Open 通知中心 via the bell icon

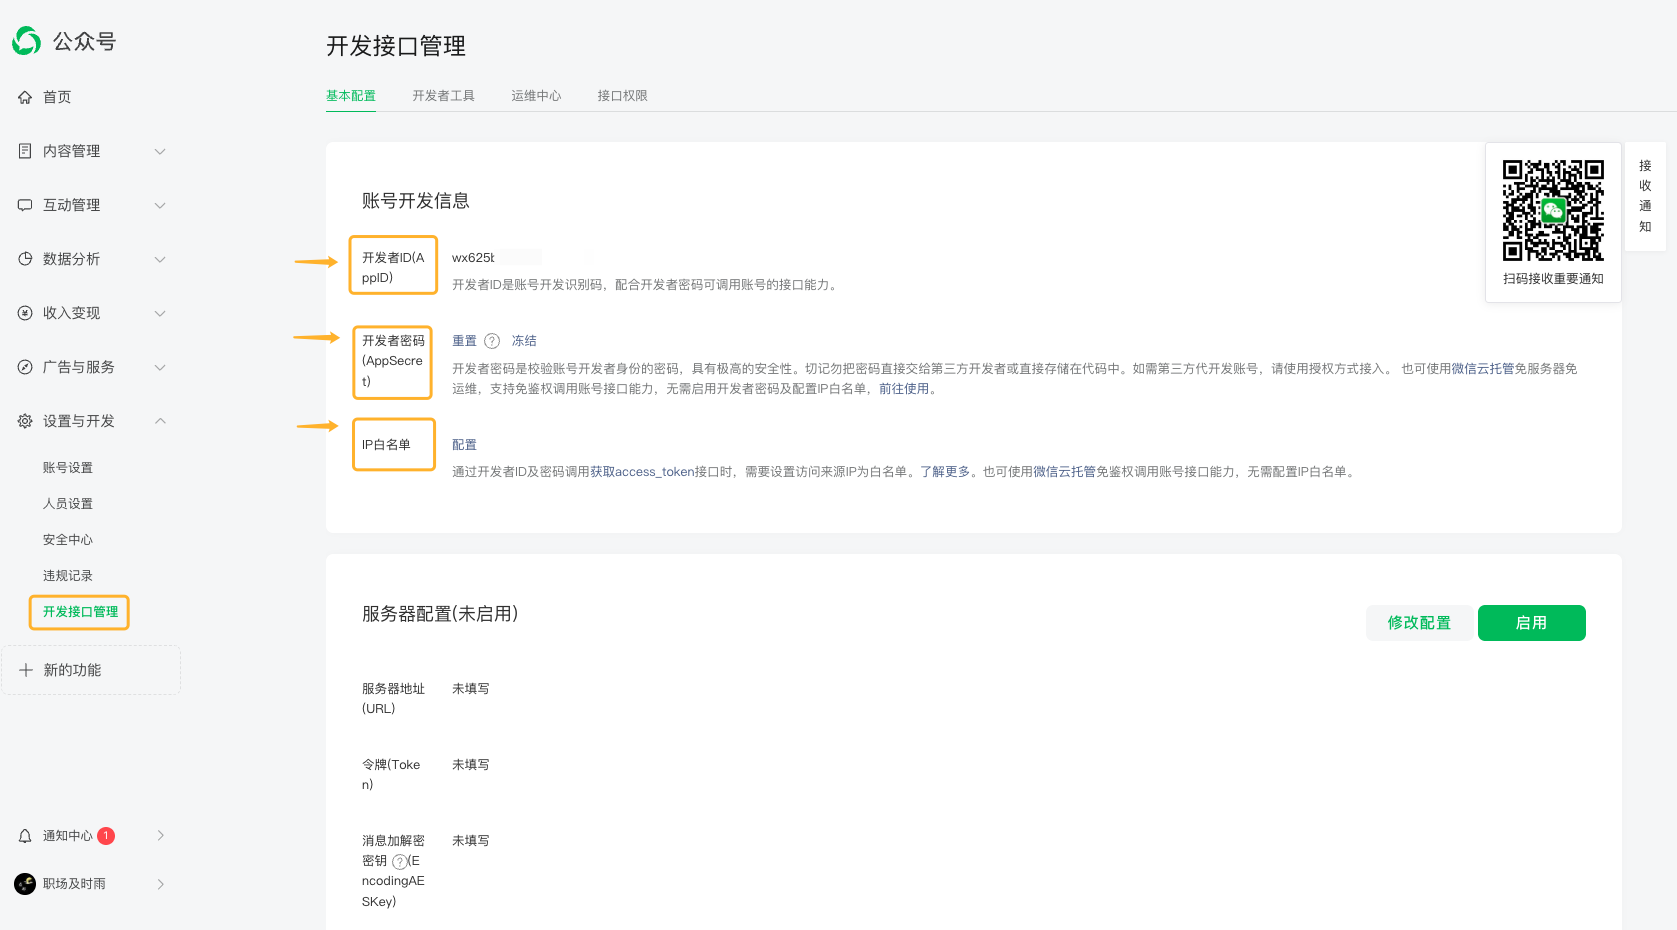tap(25, 836)
